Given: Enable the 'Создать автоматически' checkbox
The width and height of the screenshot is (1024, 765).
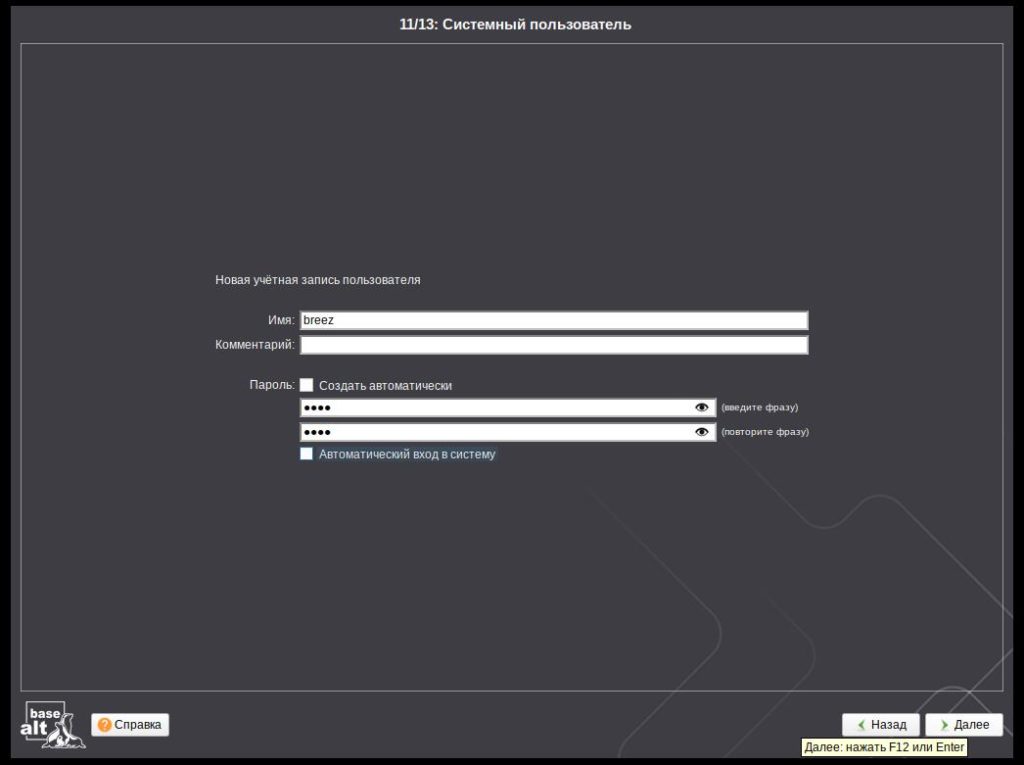Looking at the screenshot, I should [307, 385].
